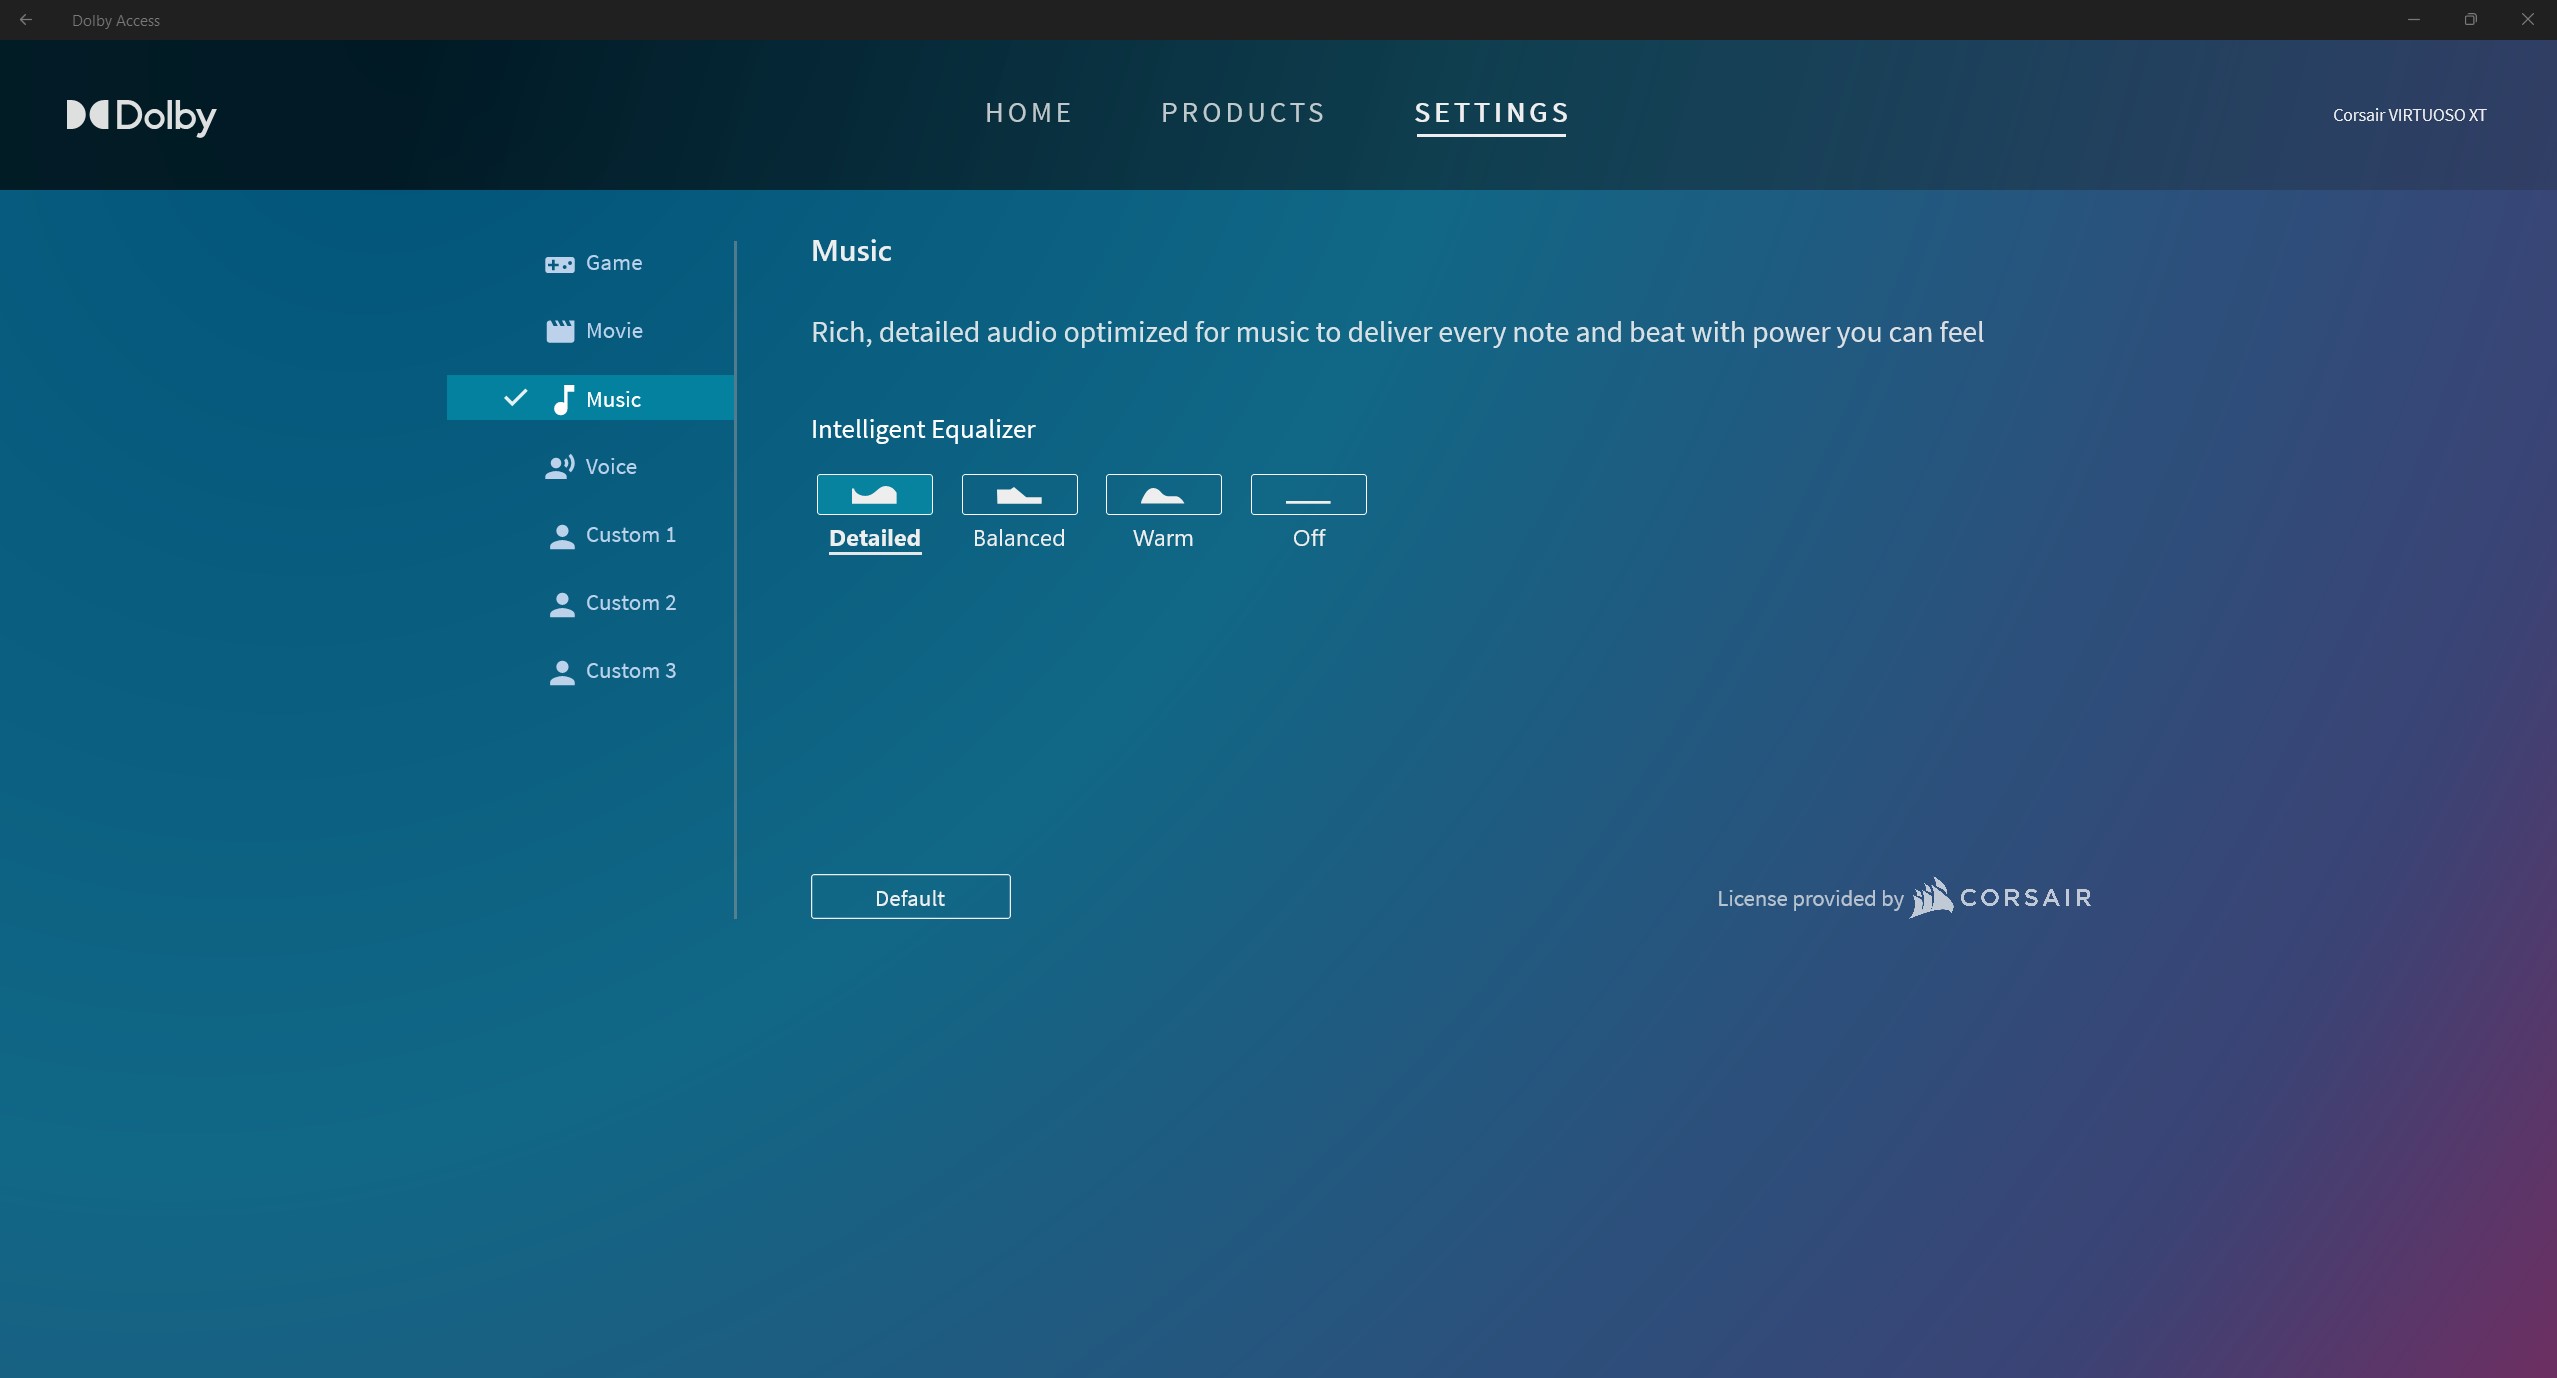The width and height of the screenshot is (2557, 1378).
Task: Click the Off text label
Action: [x=1308, y=538]
